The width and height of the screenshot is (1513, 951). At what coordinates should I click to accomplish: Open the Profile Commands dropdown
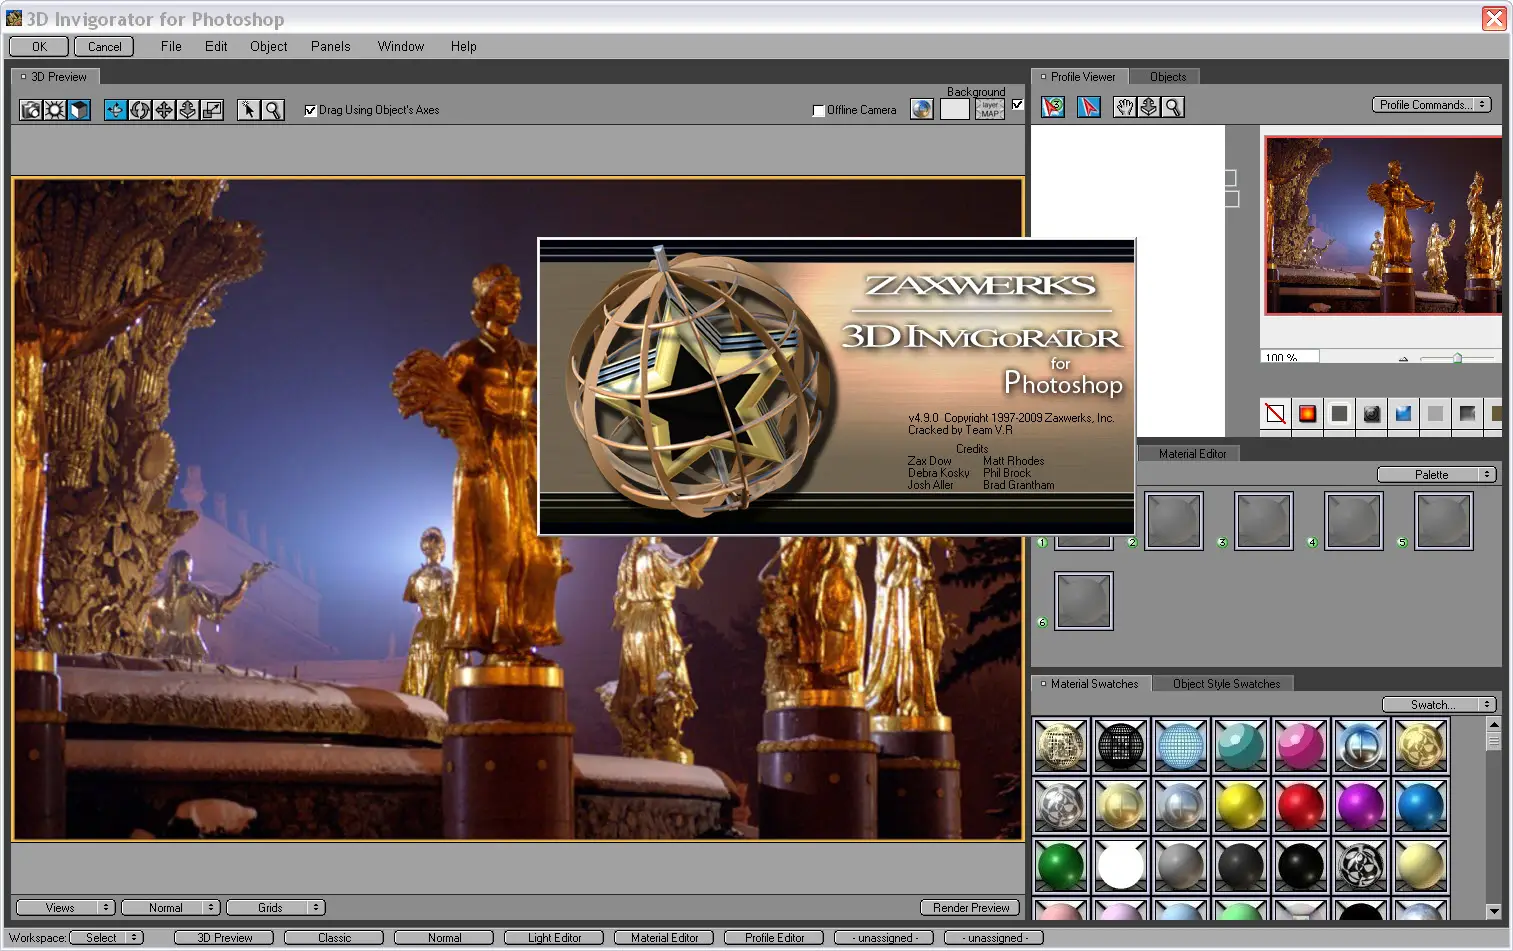coord(1432,105)
